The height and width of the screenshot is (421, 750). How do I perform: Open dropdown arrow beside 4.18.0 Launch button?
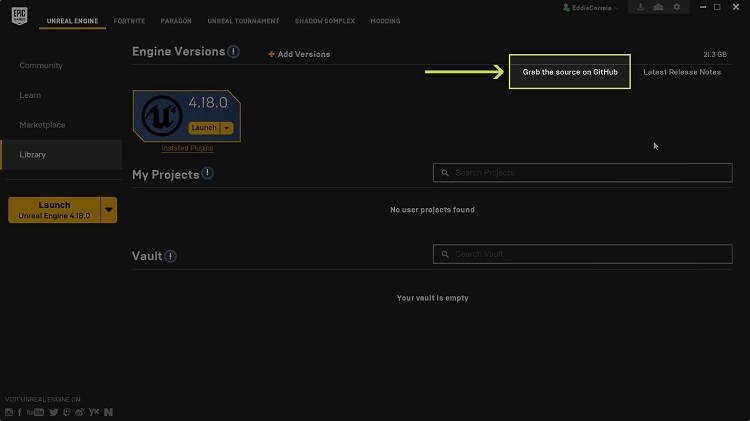pos(227,128)
